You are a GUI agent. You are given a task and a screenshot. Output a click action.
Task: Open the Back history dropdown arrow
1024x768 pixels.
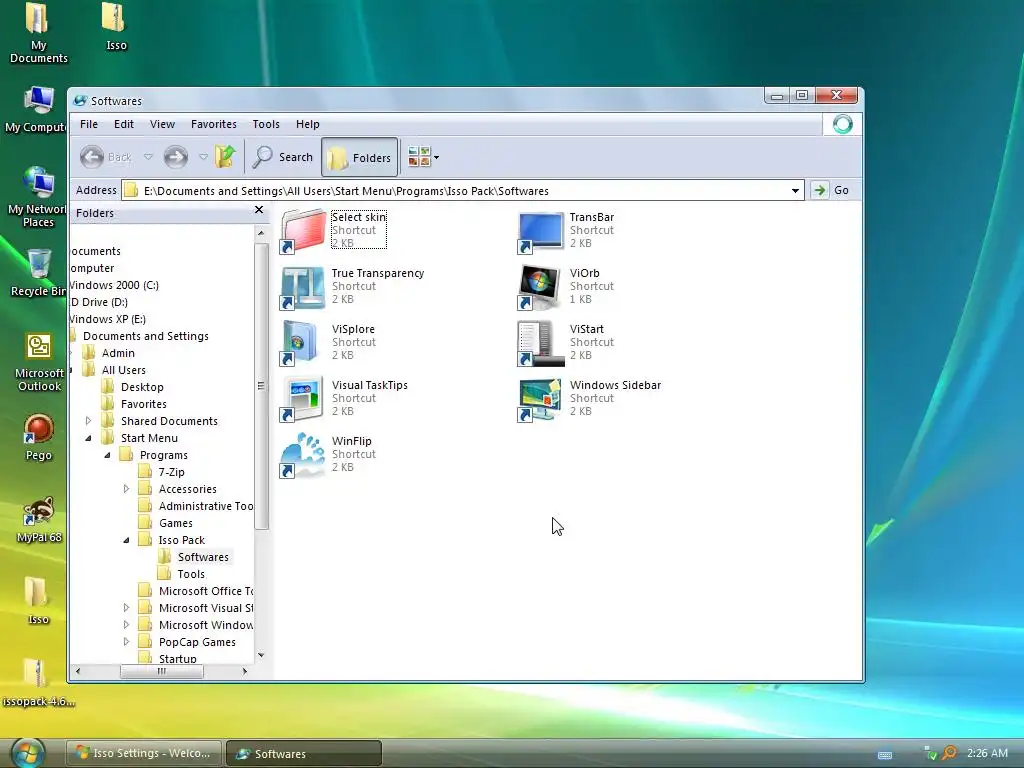pyautogui.click(x=148, y=157)
